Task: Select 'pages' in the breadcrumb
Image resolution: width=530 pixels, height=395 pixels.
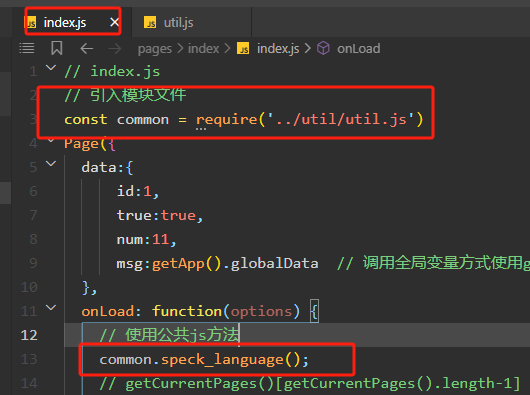Action: tap(155, 49)
